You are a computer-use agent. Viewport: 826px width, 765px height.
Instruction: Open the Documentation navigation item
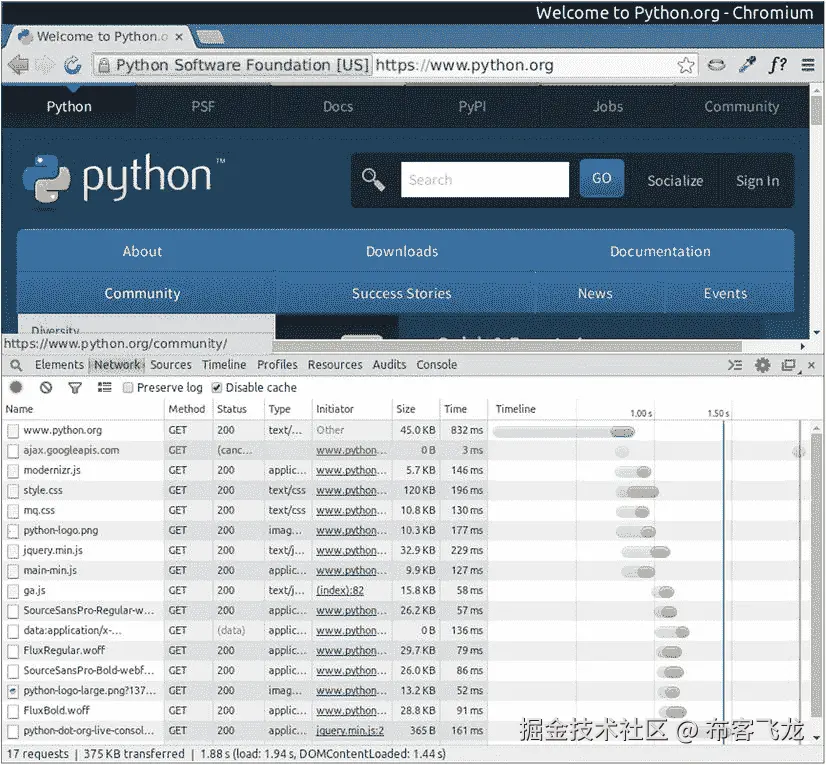(660, 251)
